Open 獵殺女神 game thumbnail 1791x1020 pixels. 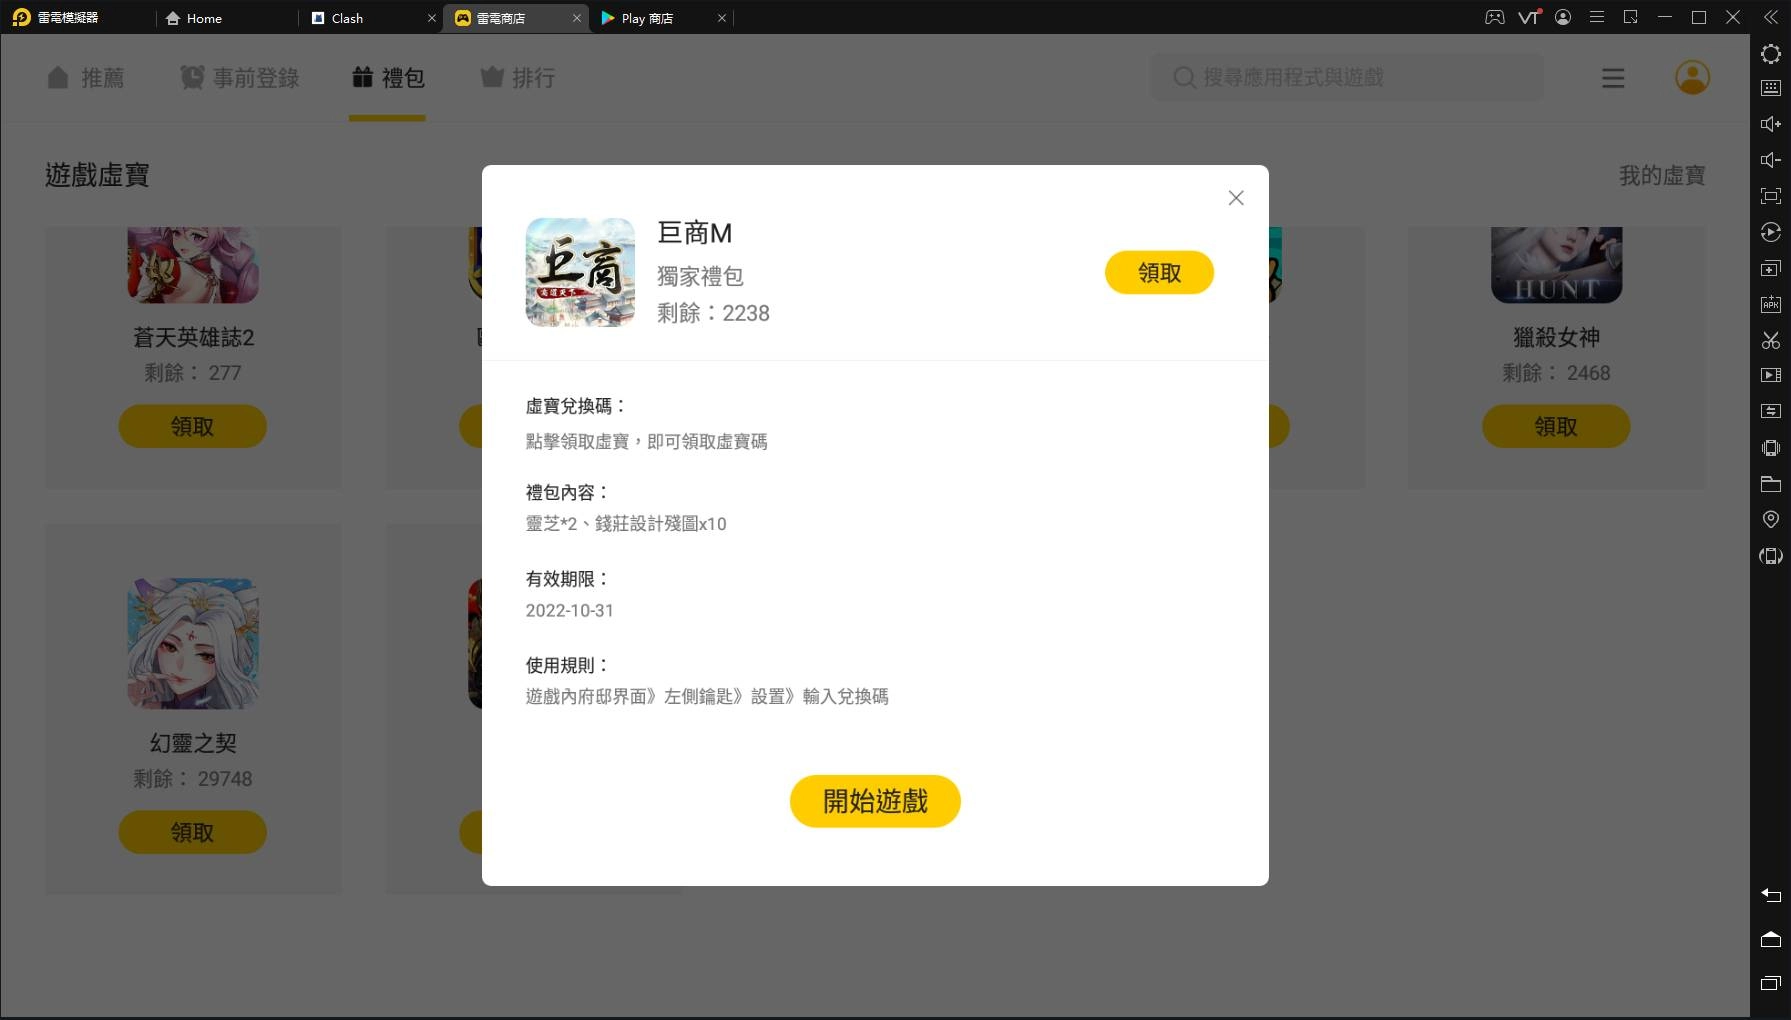tap(1556, 265)
